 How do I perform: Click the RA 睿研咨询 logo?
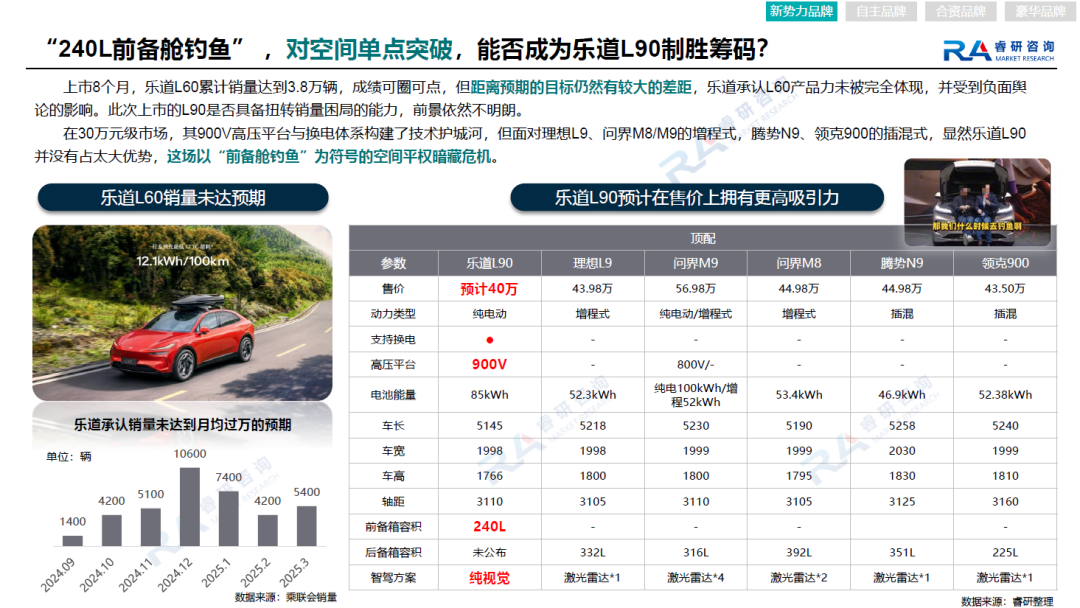998,50
